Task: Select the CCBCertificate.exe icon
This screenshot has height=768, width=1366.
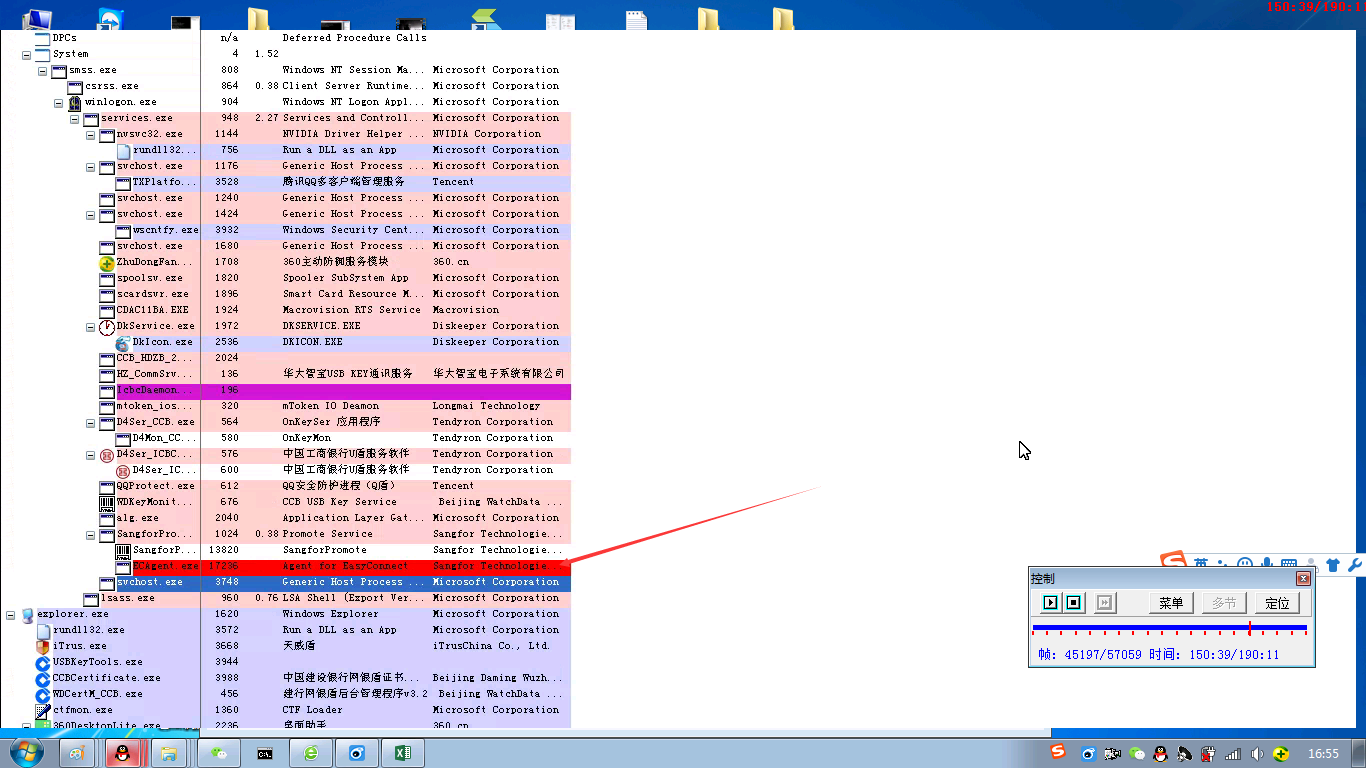Action: (x=43, y=678)
